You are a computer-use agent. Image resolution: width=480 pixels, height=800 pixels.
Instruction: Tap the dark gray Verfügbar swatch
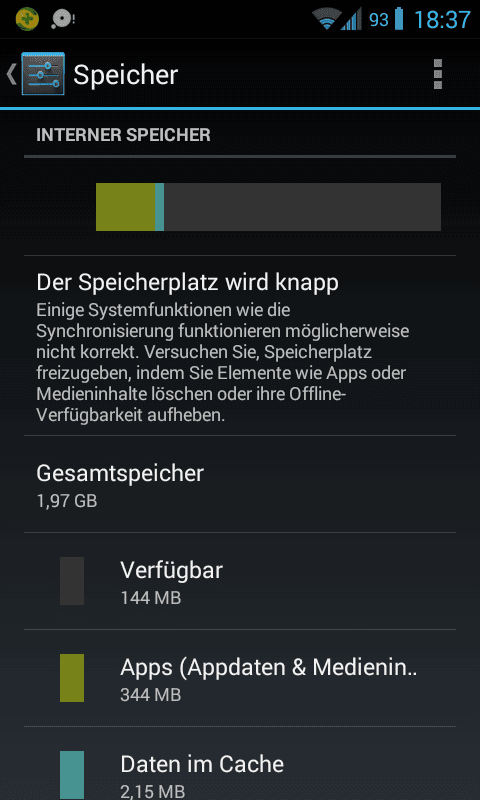point(72,581)
